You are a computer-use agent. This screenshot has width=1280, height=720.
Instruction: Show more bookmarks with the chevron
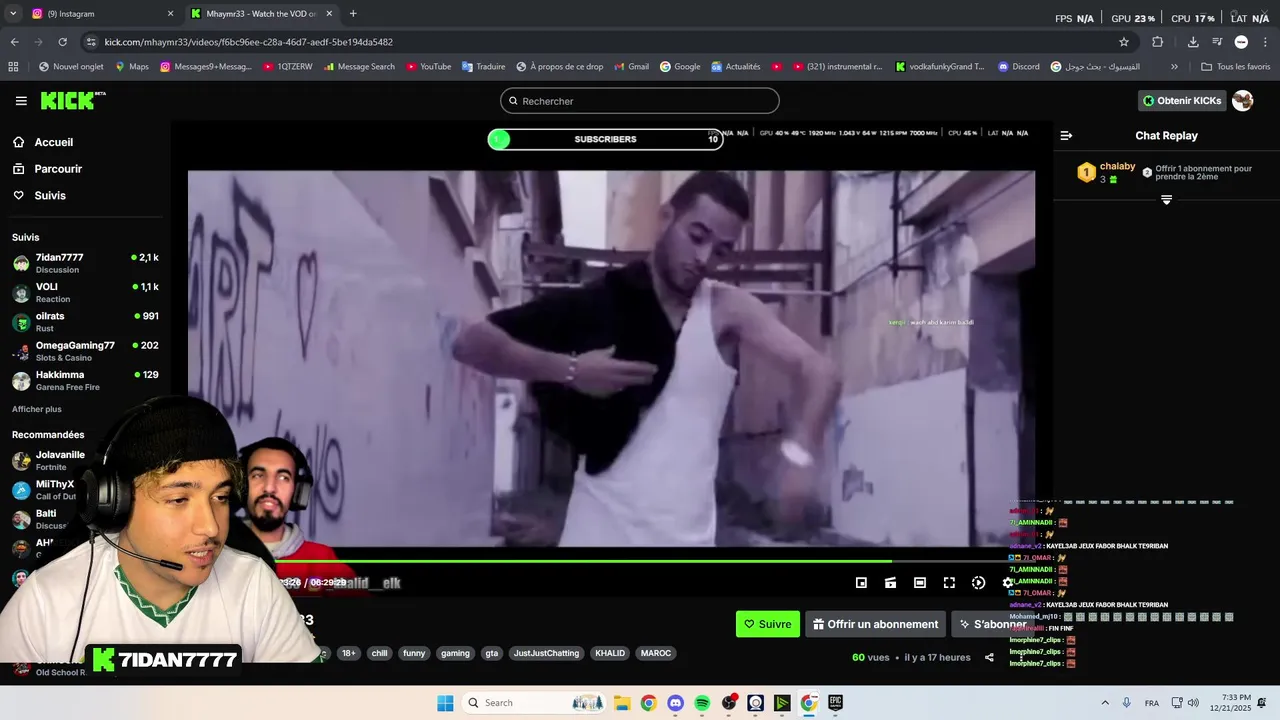(1174, 67)
